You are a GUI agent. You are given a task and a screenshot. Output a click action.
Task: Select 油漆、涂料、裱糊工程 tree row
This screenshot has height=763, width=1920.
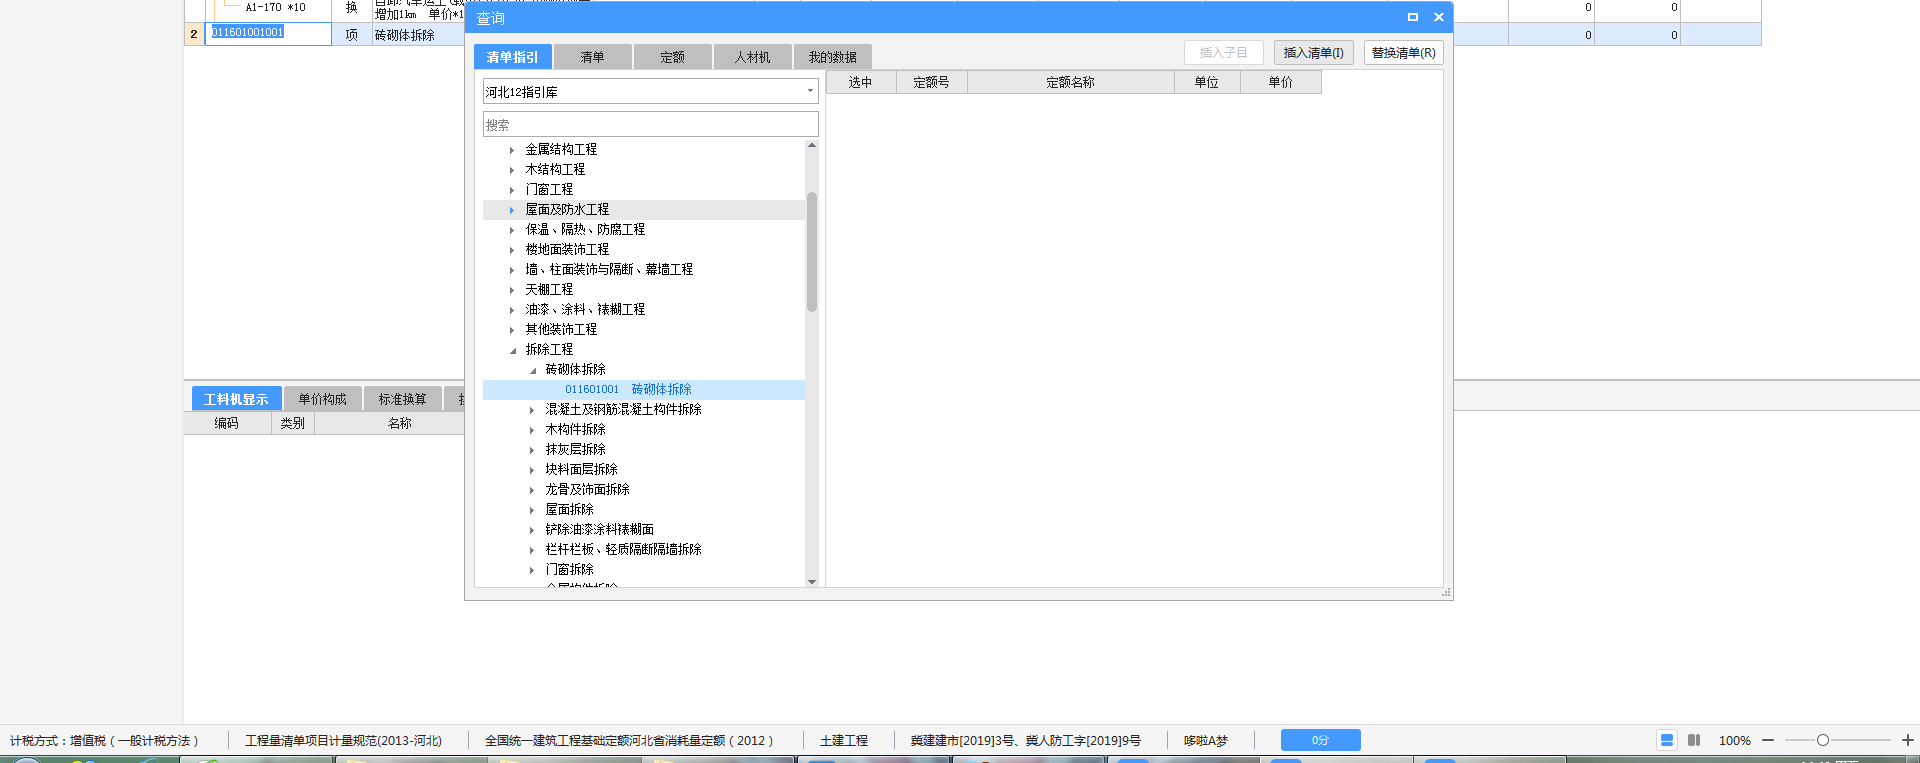[643, 310]
